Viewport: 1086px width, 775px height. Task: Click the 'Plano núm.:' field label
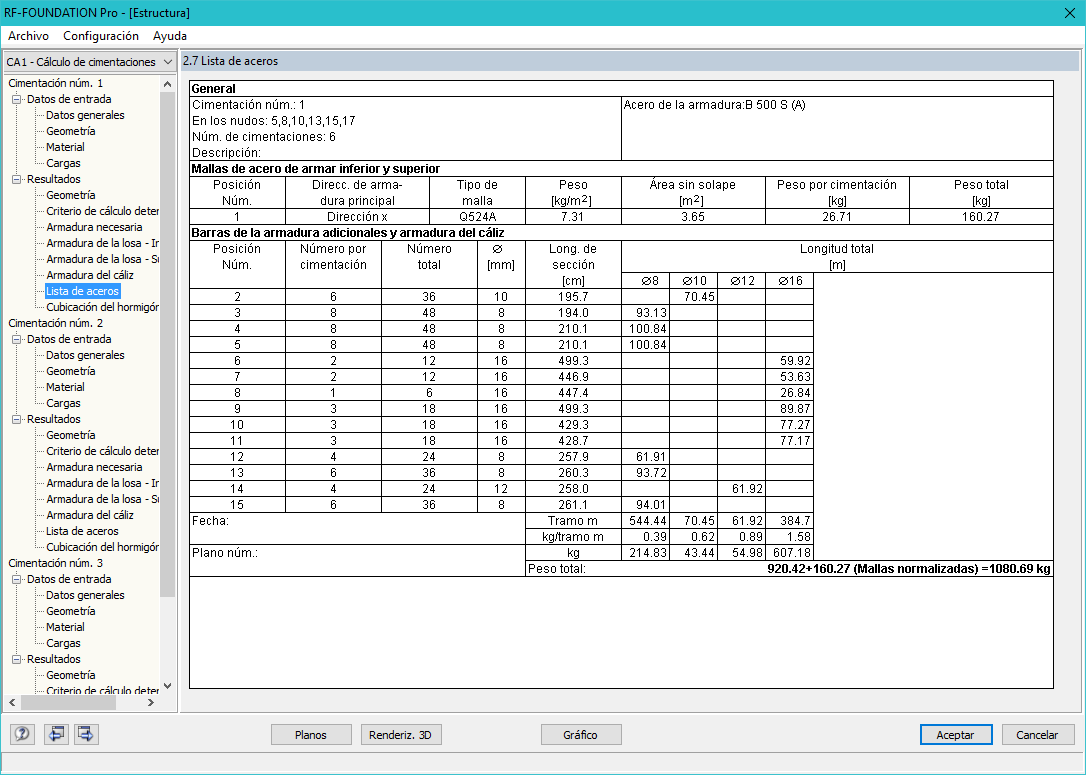225,553
